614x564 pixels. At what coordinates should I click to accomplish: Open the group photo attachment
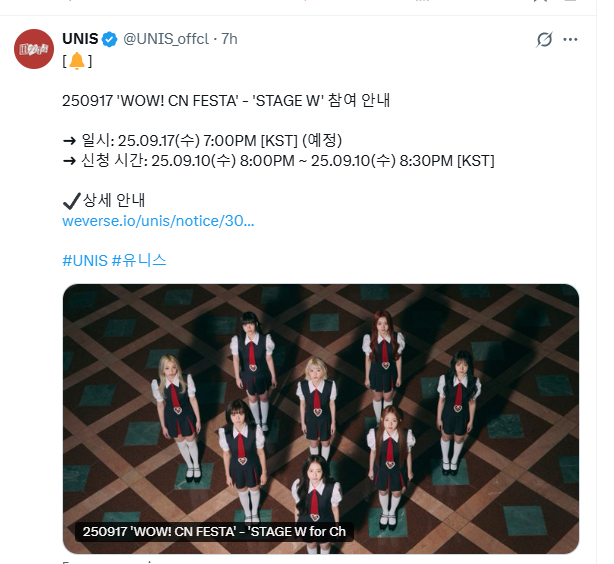click(321, 419)
